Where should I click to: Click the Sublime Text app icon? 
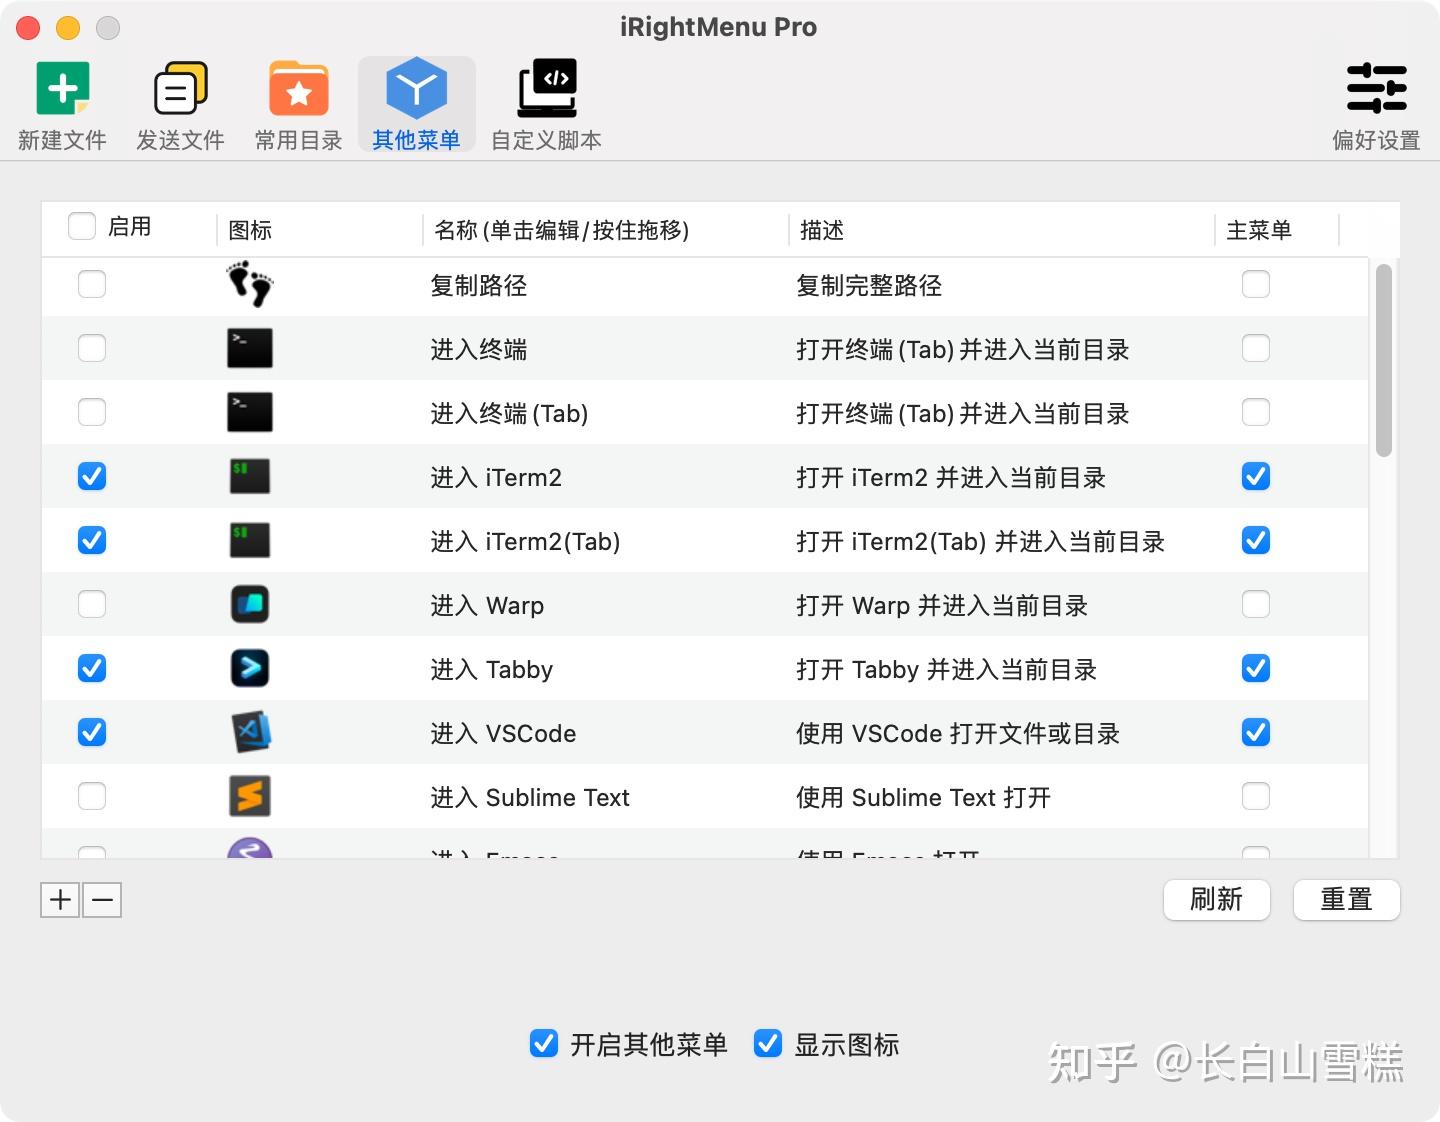click(x=250, y=796)
